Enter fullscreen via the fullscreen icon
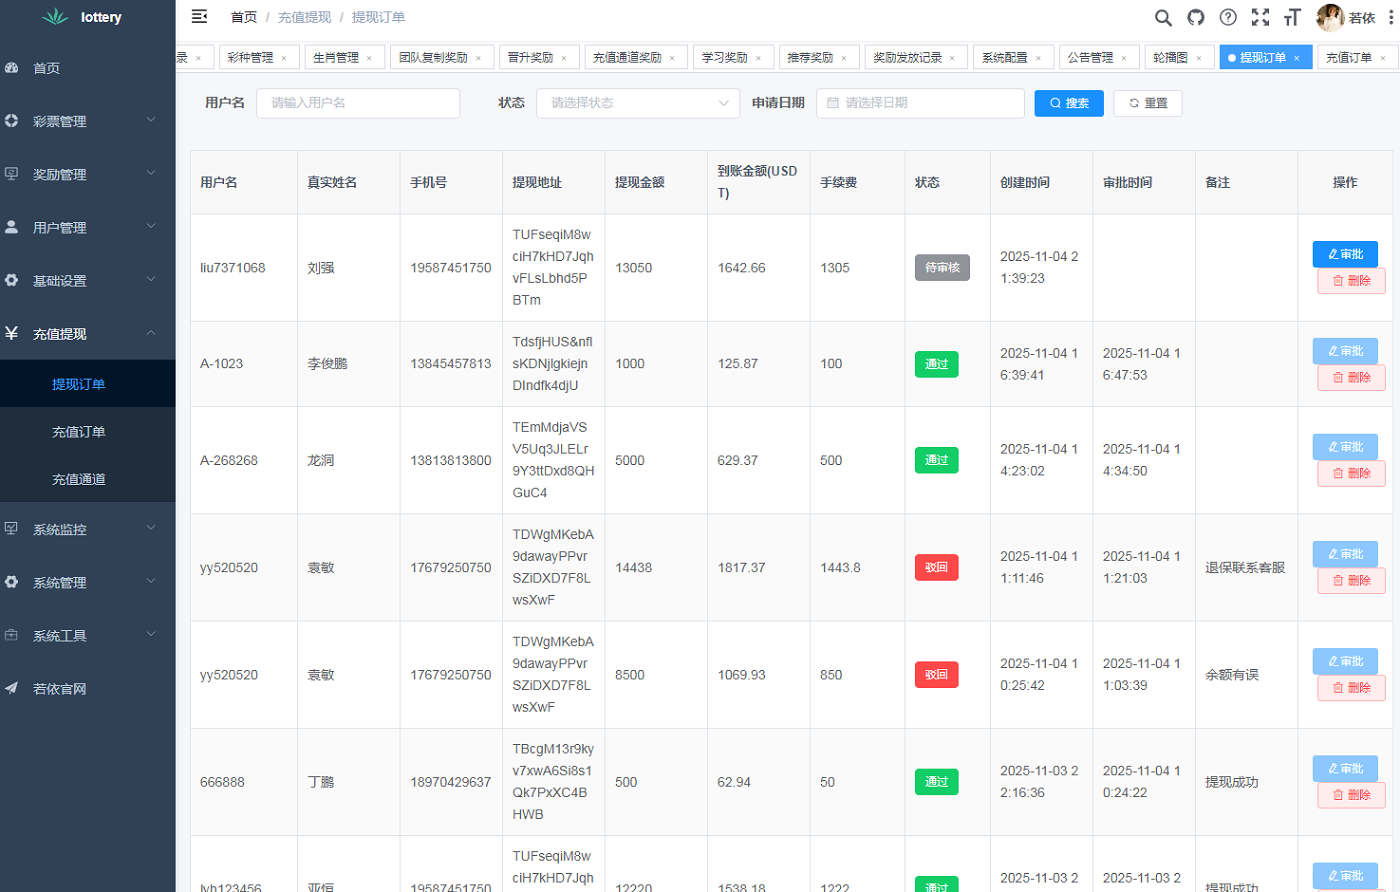Screen dimensions: 1400x892 tap(1262, 17)
